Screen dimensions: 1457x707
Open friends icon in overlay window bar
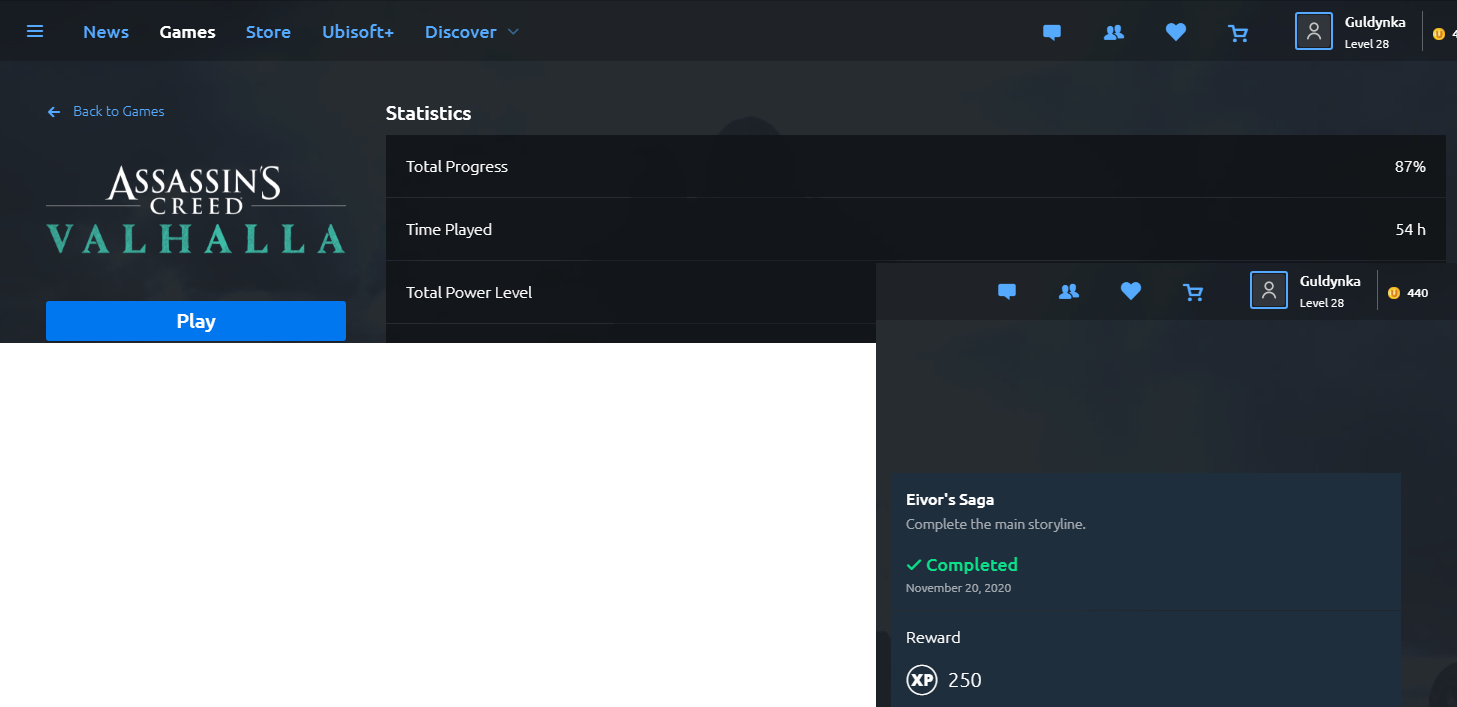[x=1069, y=292]
